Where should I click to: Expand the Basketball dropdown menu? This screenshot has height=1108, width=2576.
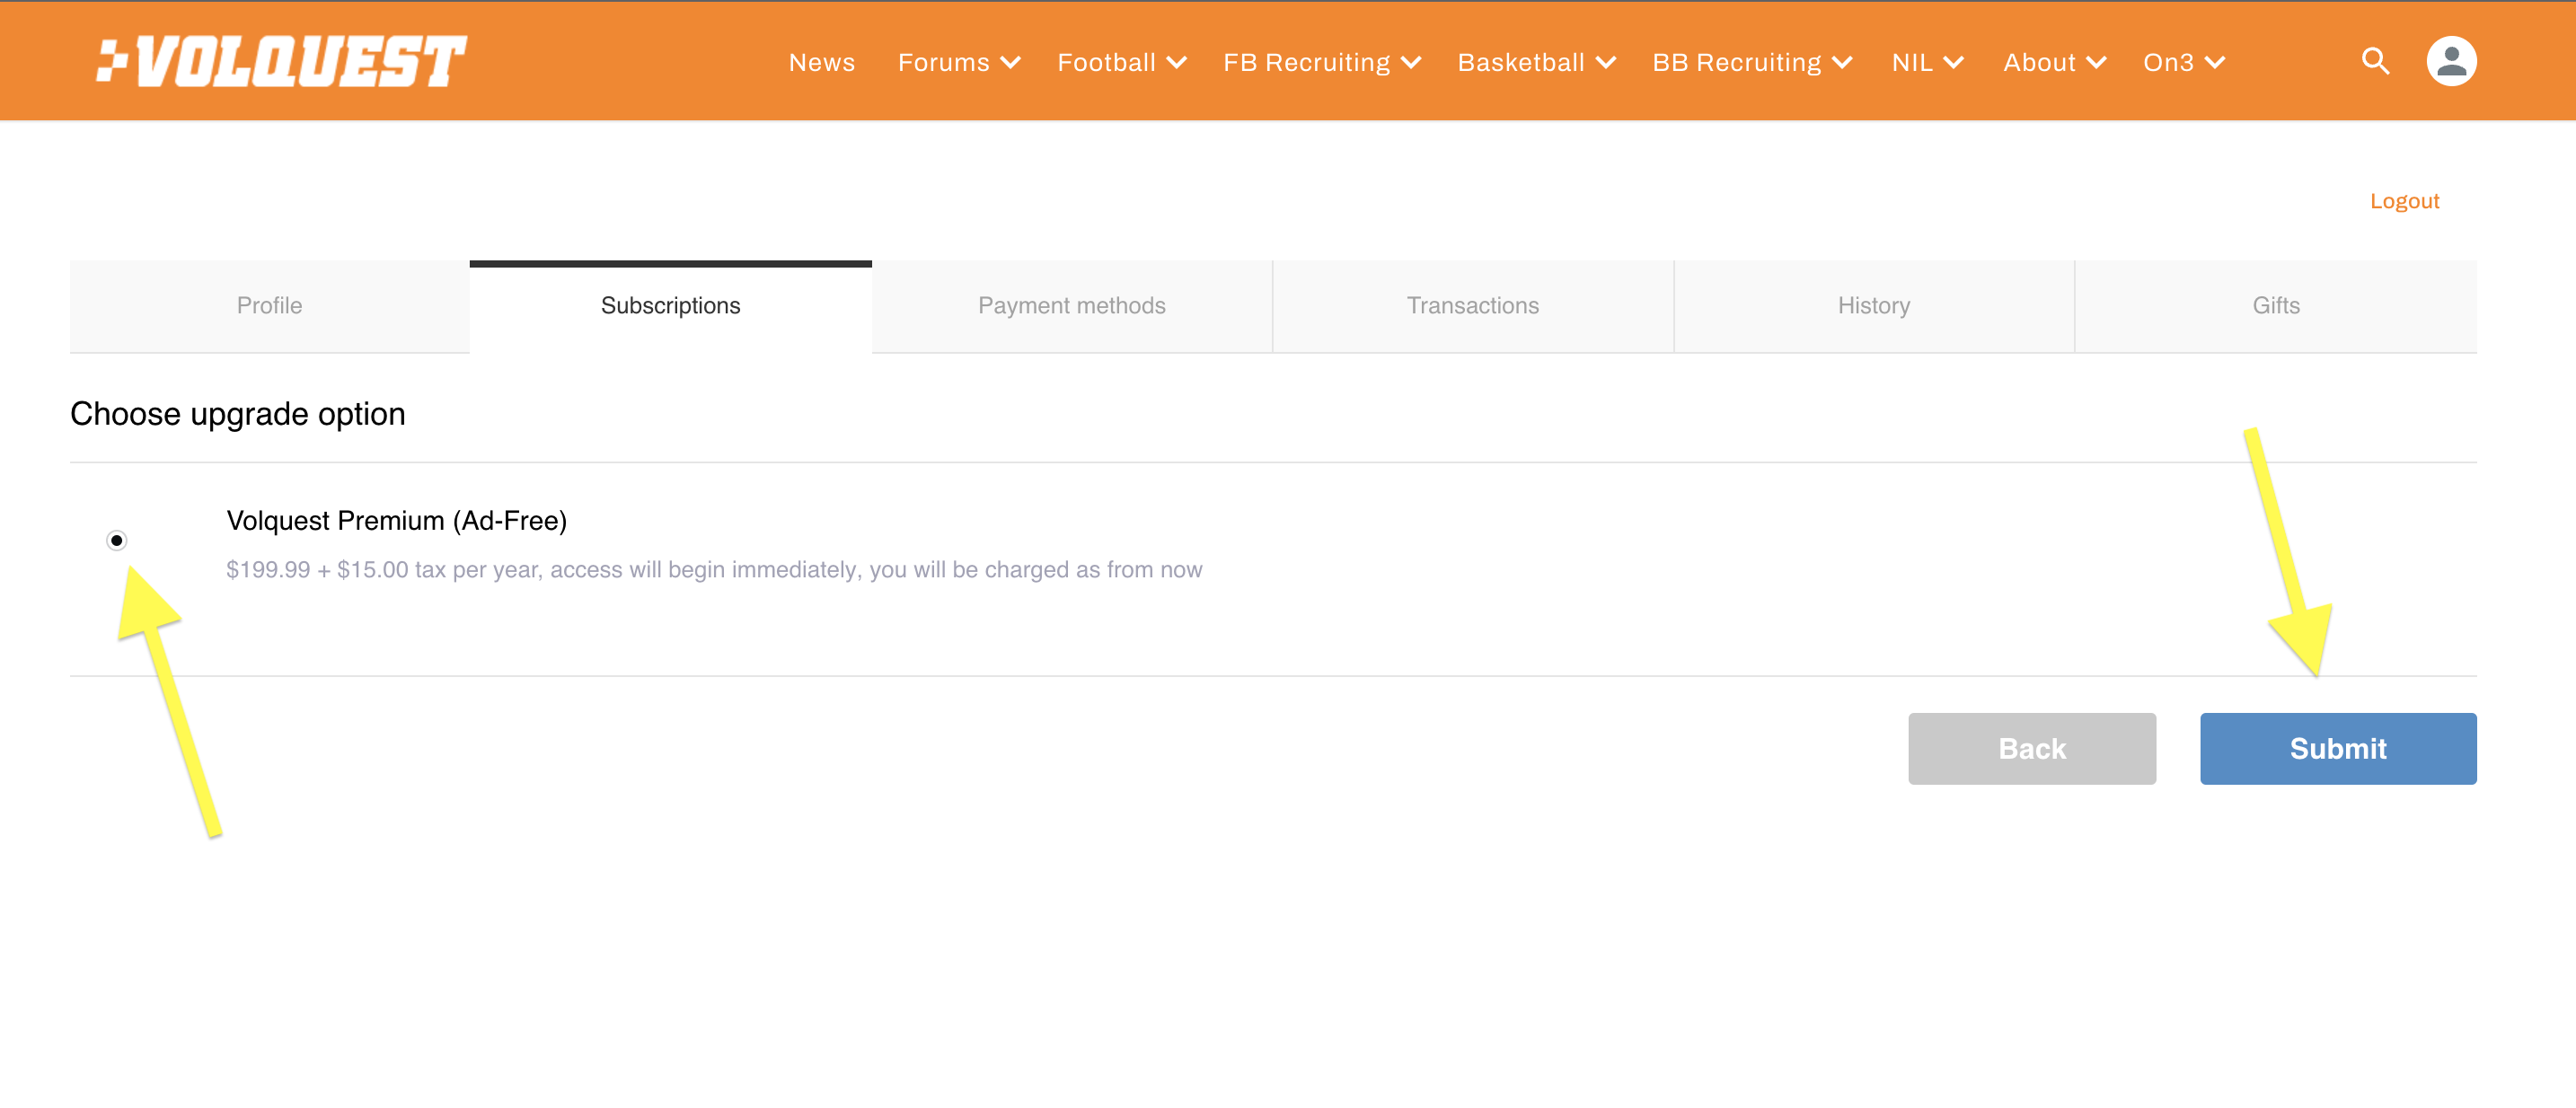tap(1536, 62)
